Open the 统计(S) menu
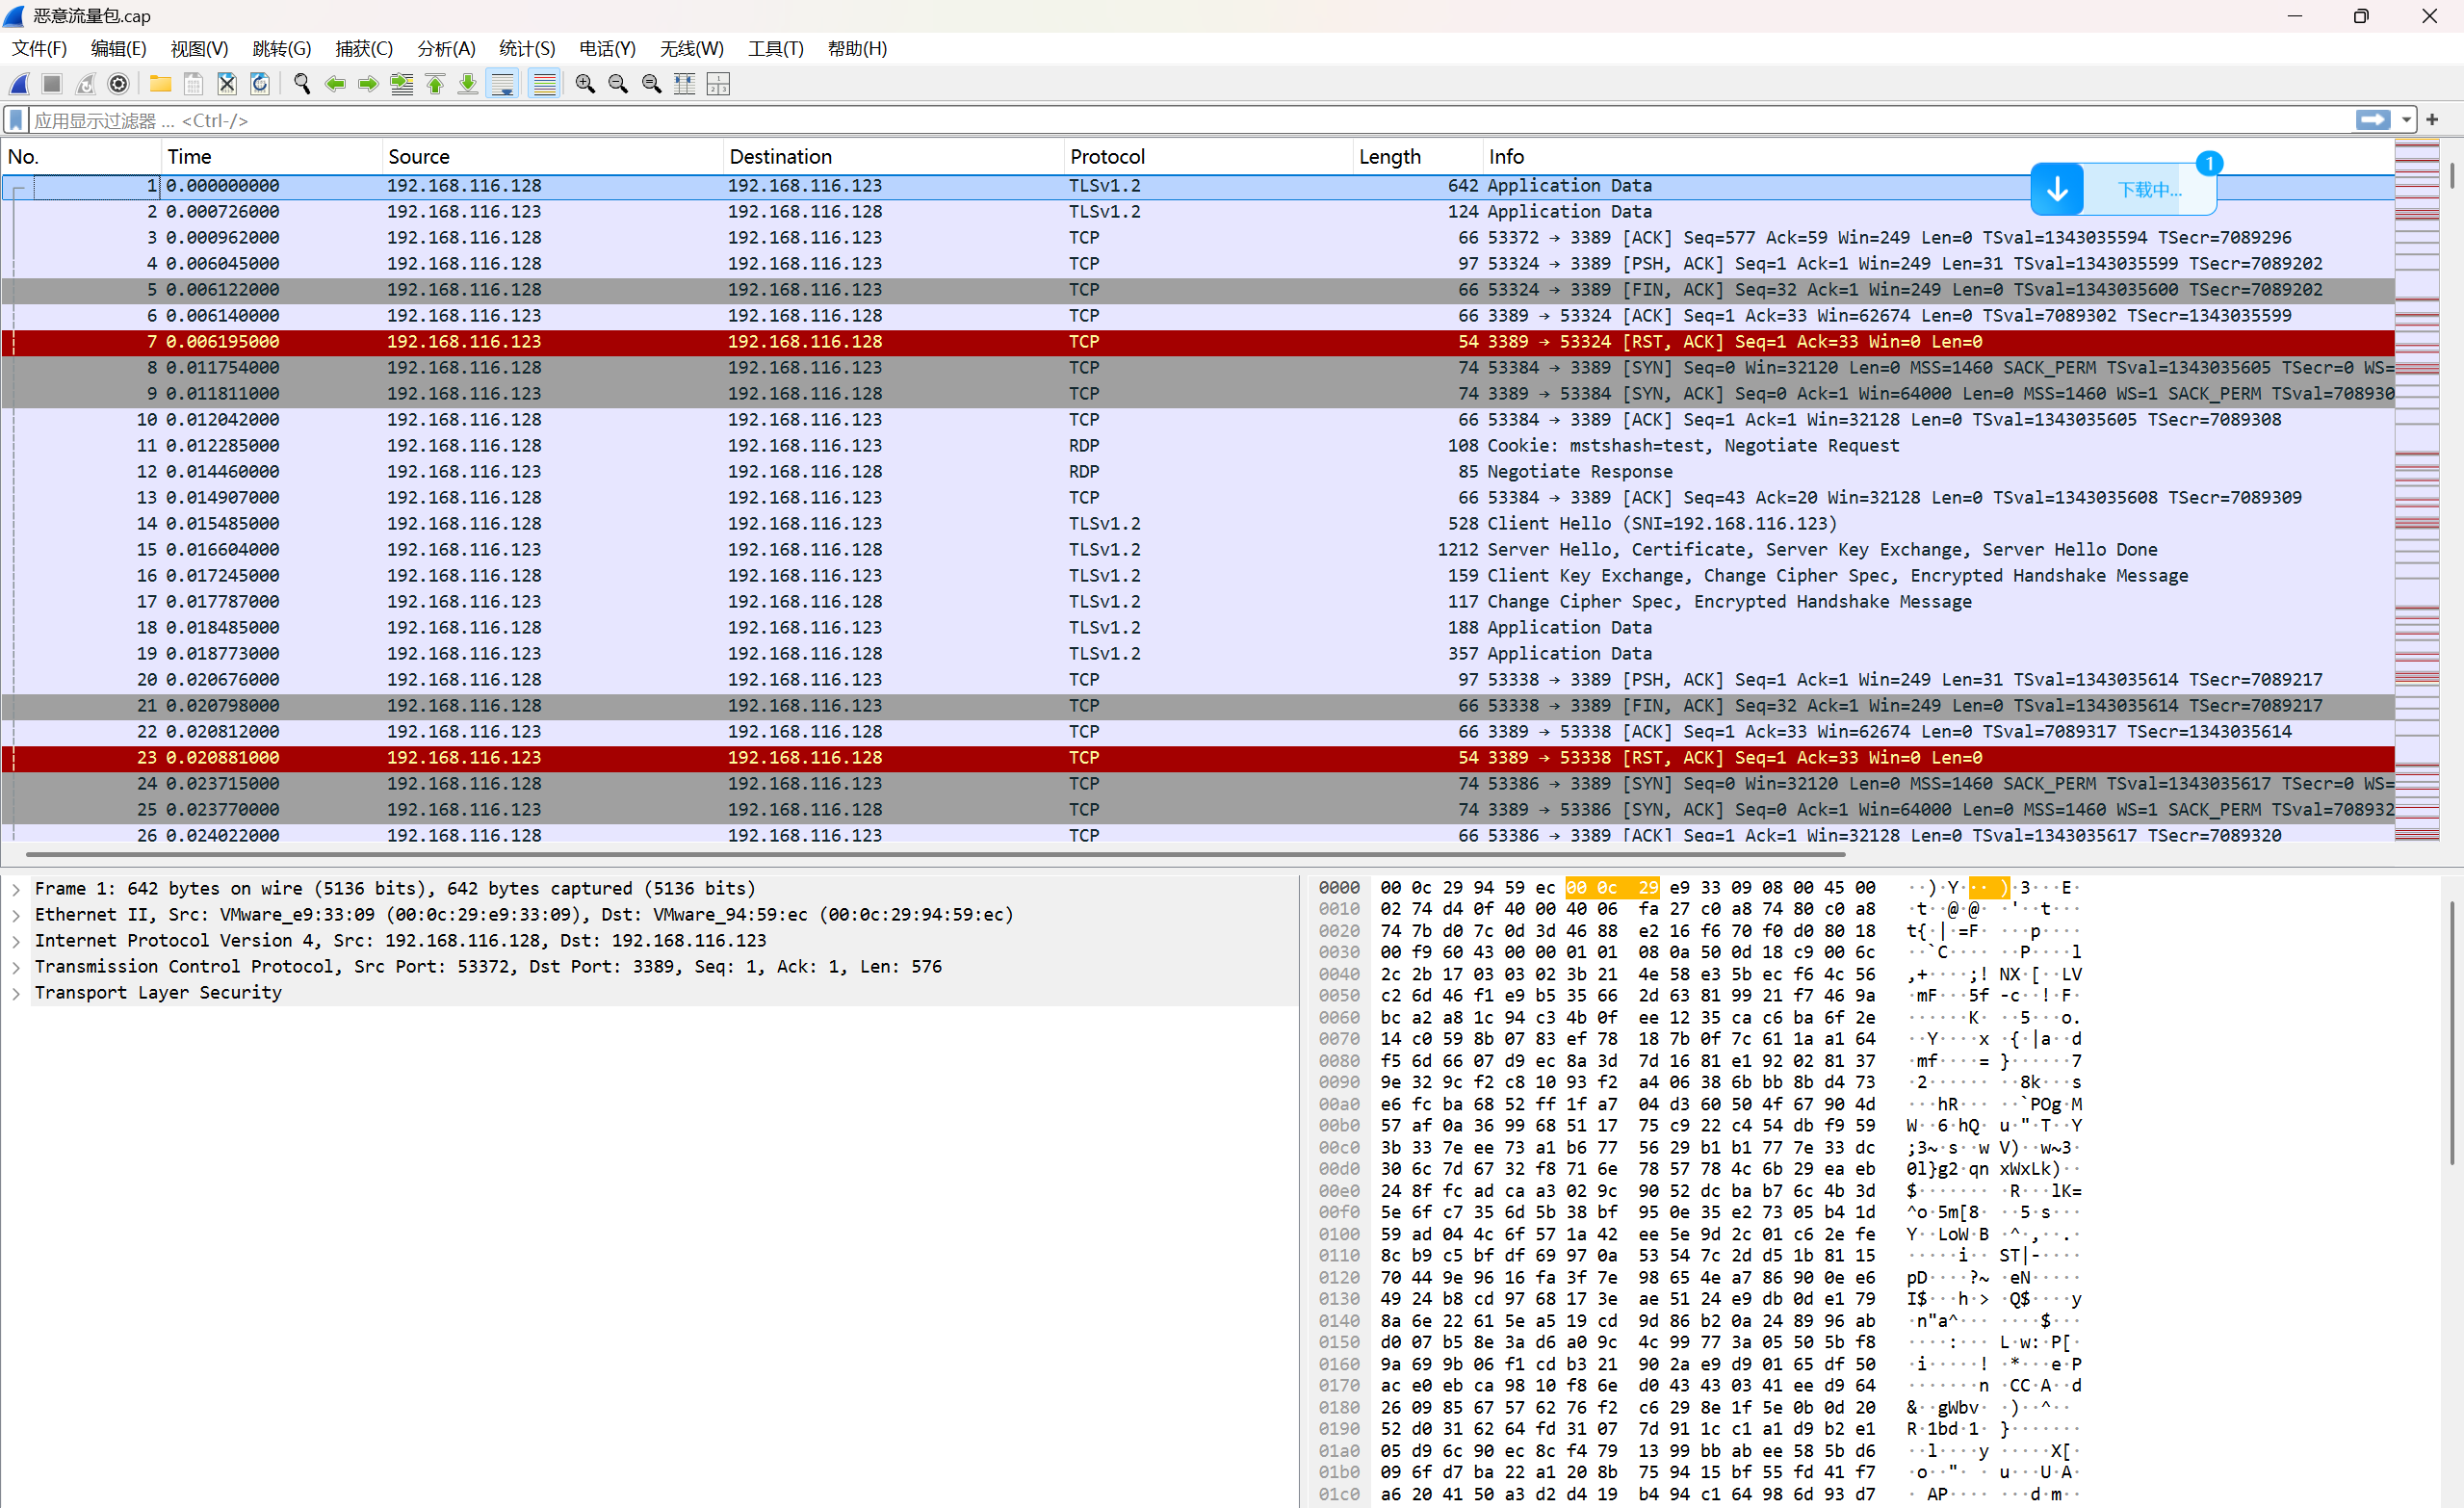 pos(527,48)
